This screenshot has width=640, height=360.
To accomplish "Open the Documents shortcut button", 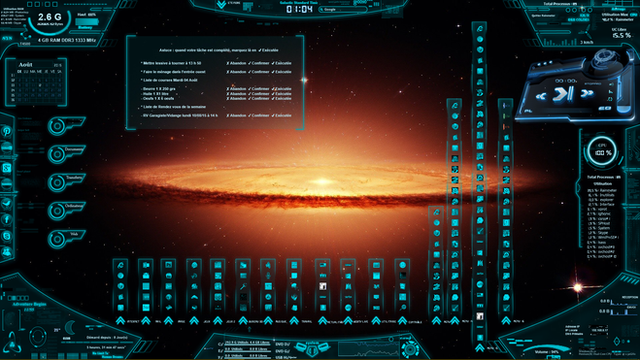I will click(66, 154).
